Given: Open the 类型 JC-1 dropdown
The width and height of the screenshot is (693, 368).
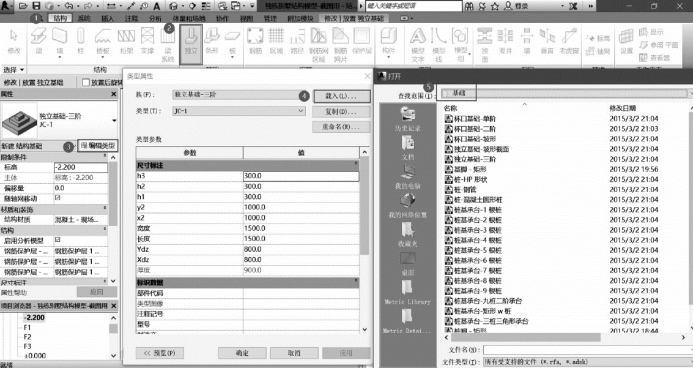Looking at the screenshot, I should [x=239, y=111].
